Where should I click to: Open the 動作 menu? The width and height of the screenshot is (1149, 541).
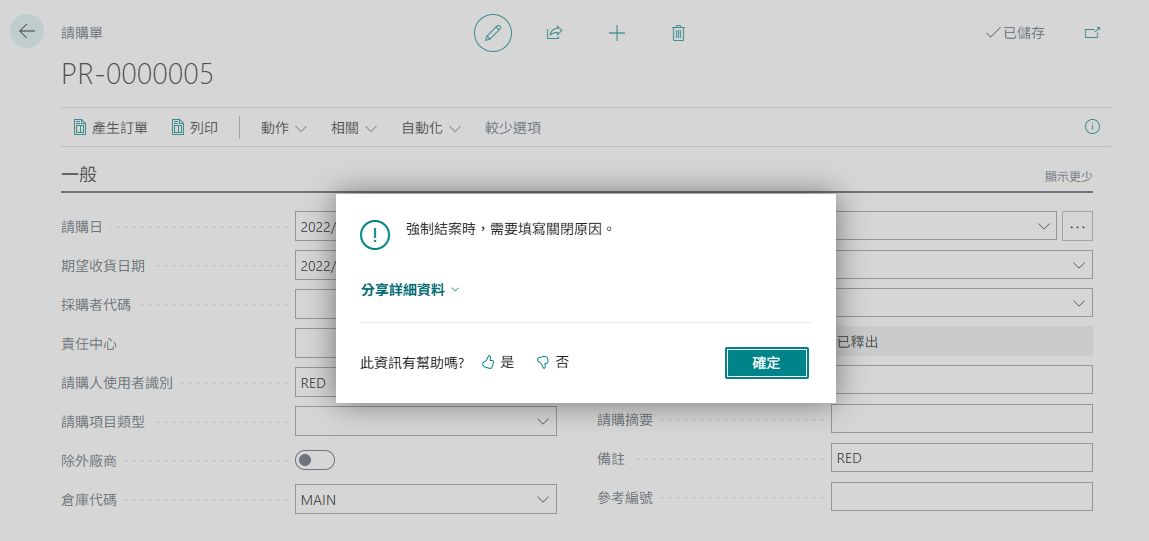(x=283, y=128)
